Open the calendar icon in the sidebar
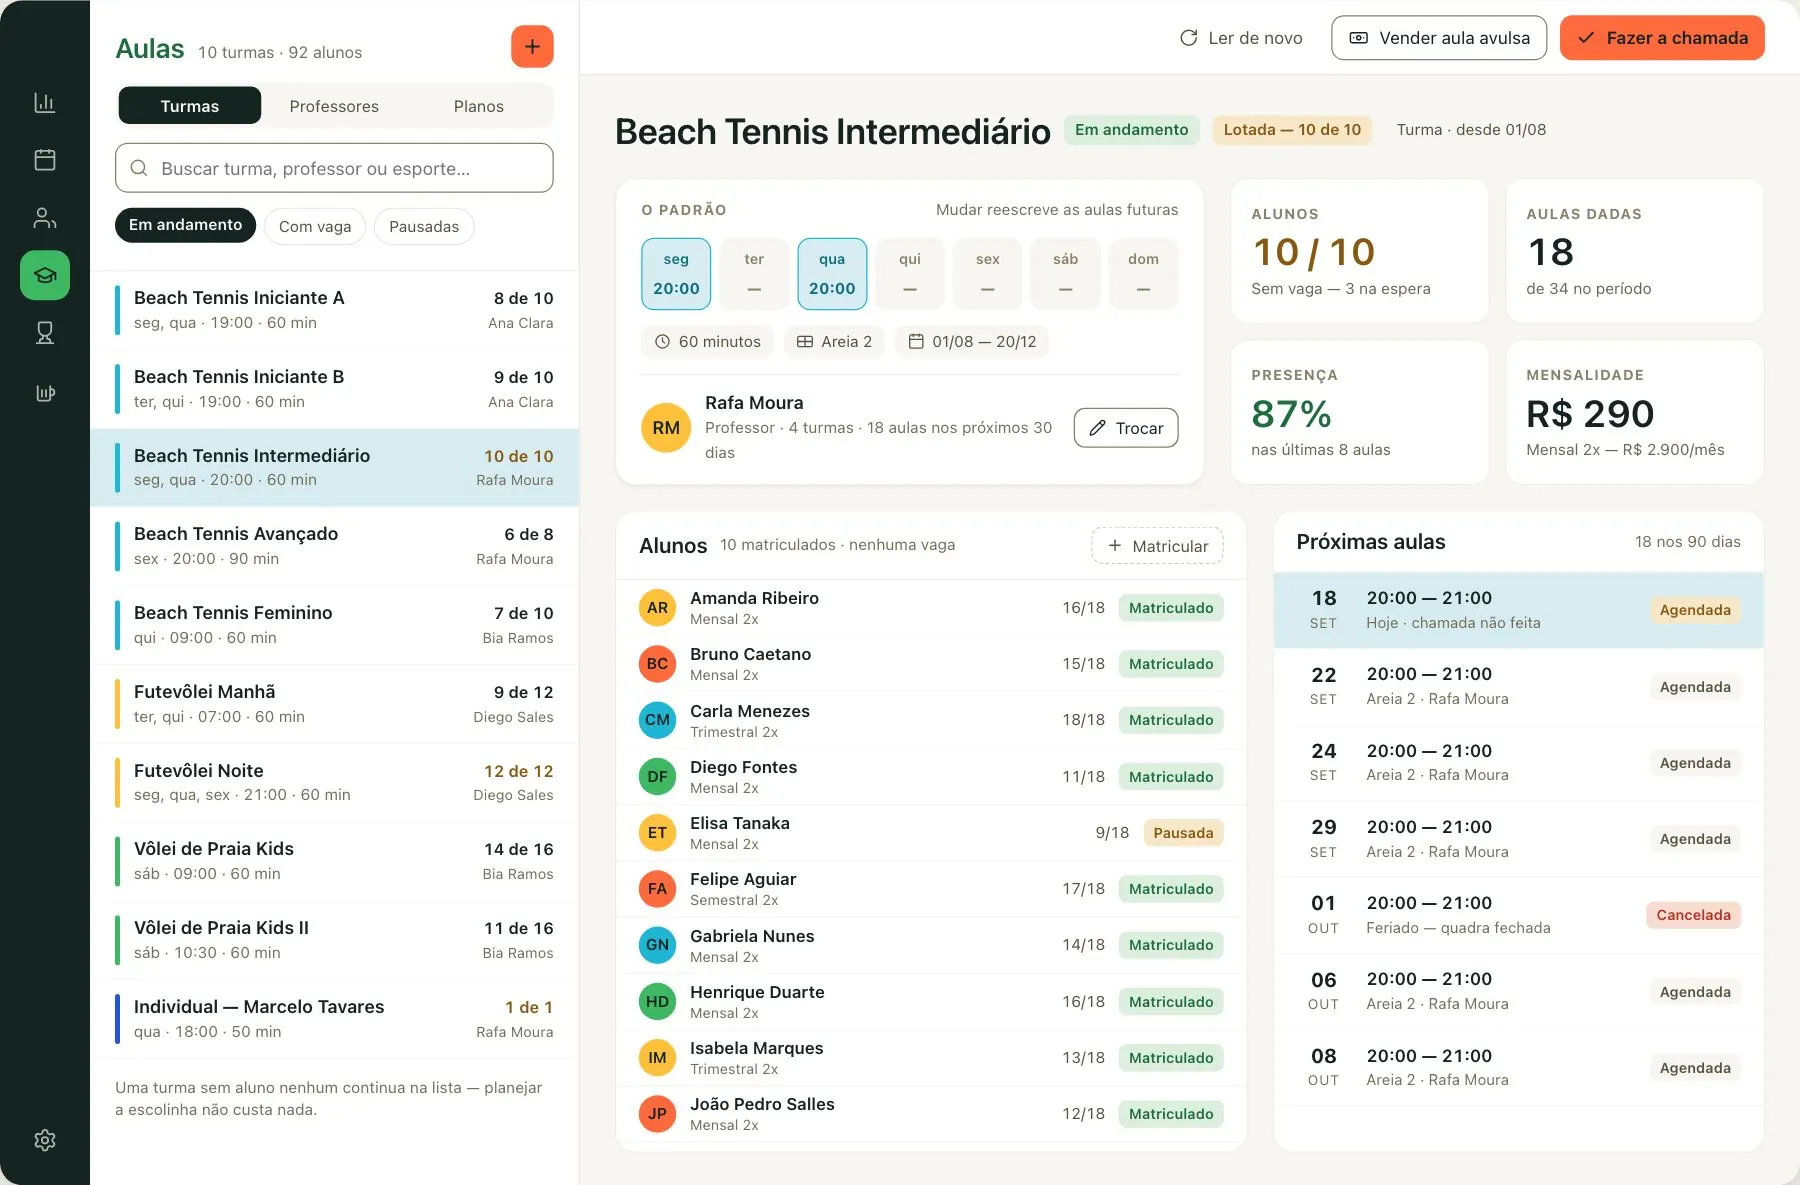This screenshot has width=1800, height=1185. (45, 160)
